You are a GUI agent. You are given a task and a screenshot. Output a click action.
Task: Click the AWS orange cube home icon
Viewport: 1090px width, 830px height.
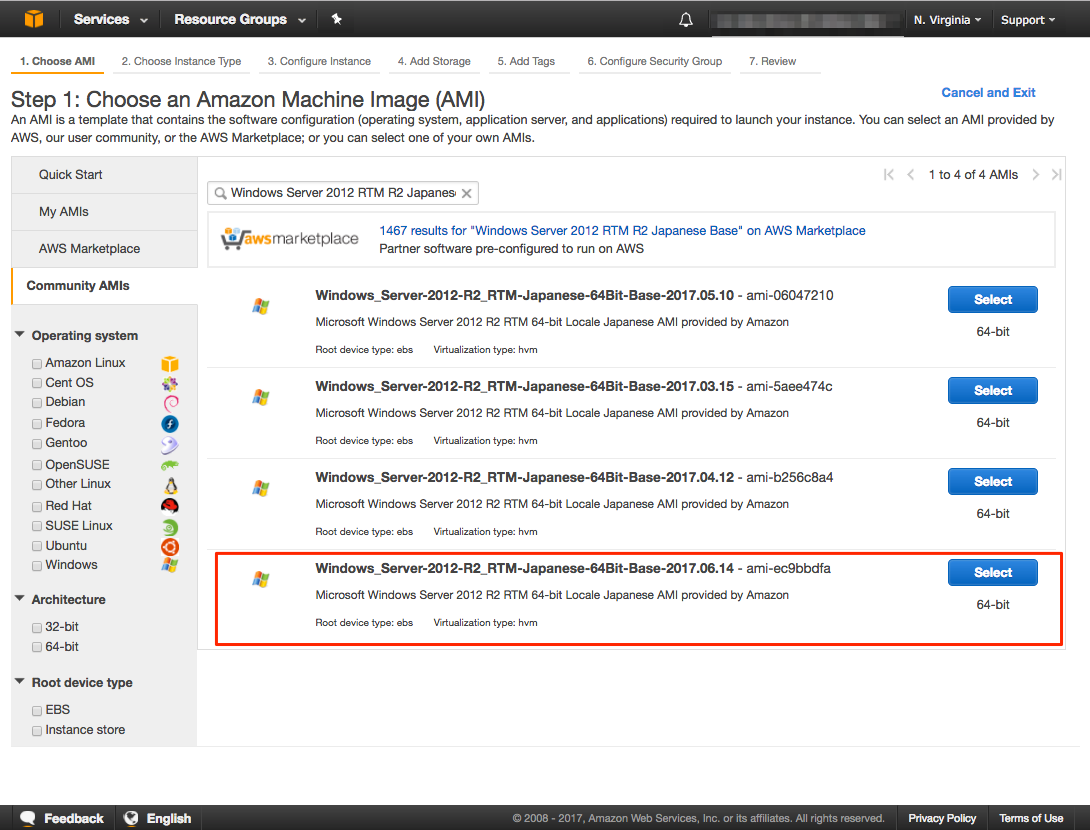coord(34,19)
